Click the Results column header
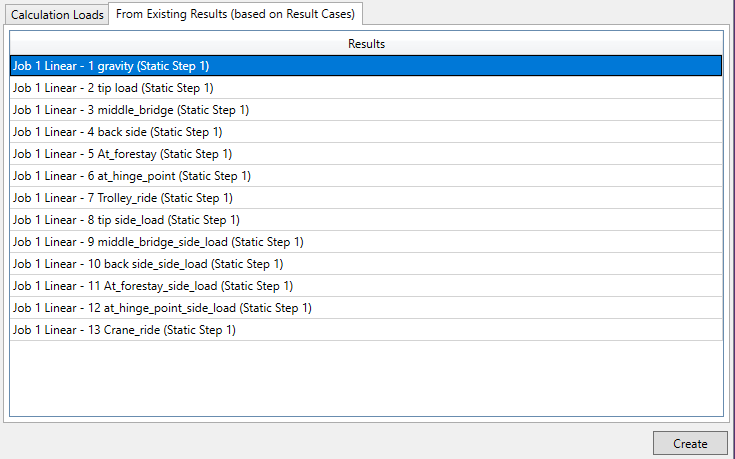This screenshot has width=735, height=459. (366, 44)
